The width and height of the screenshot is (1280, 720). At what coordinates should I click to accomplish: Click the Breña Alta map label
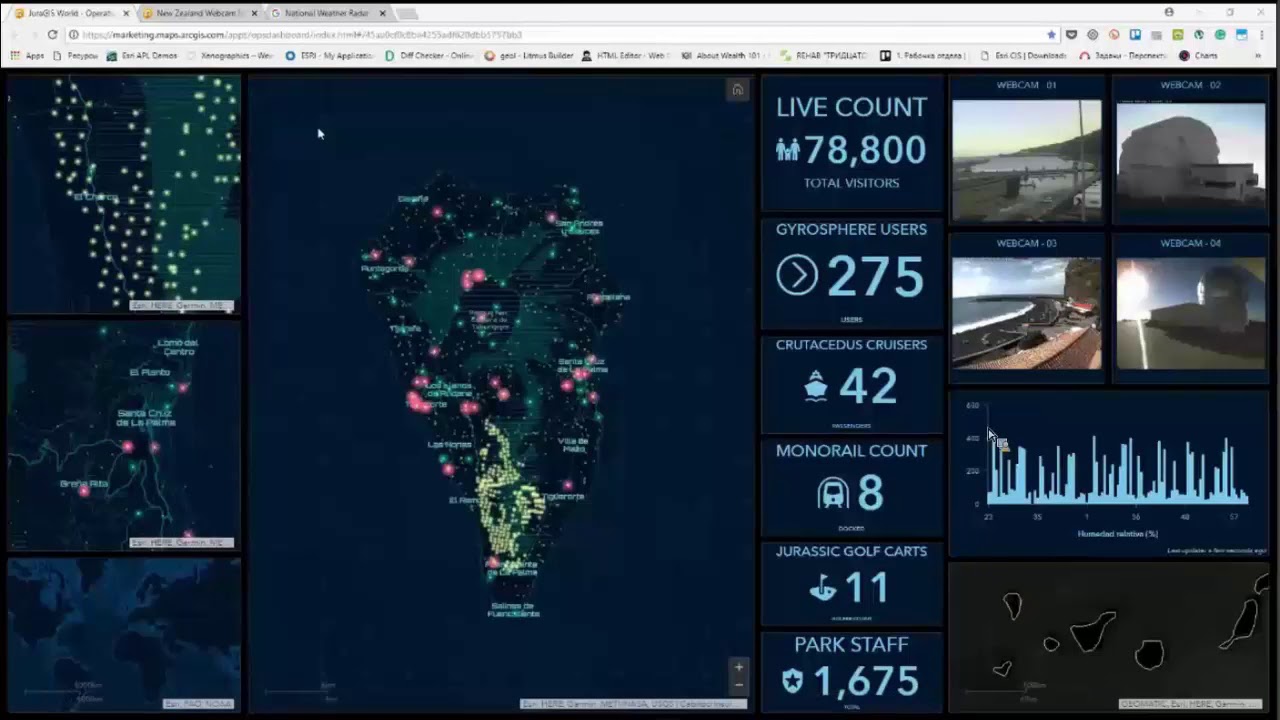[x=84, y=484]
